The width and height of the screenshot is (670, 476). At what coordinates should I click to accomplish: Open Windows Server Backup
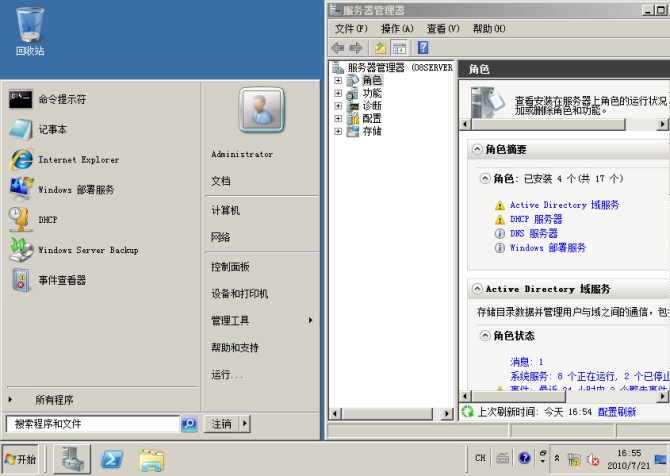click(88, 250)
